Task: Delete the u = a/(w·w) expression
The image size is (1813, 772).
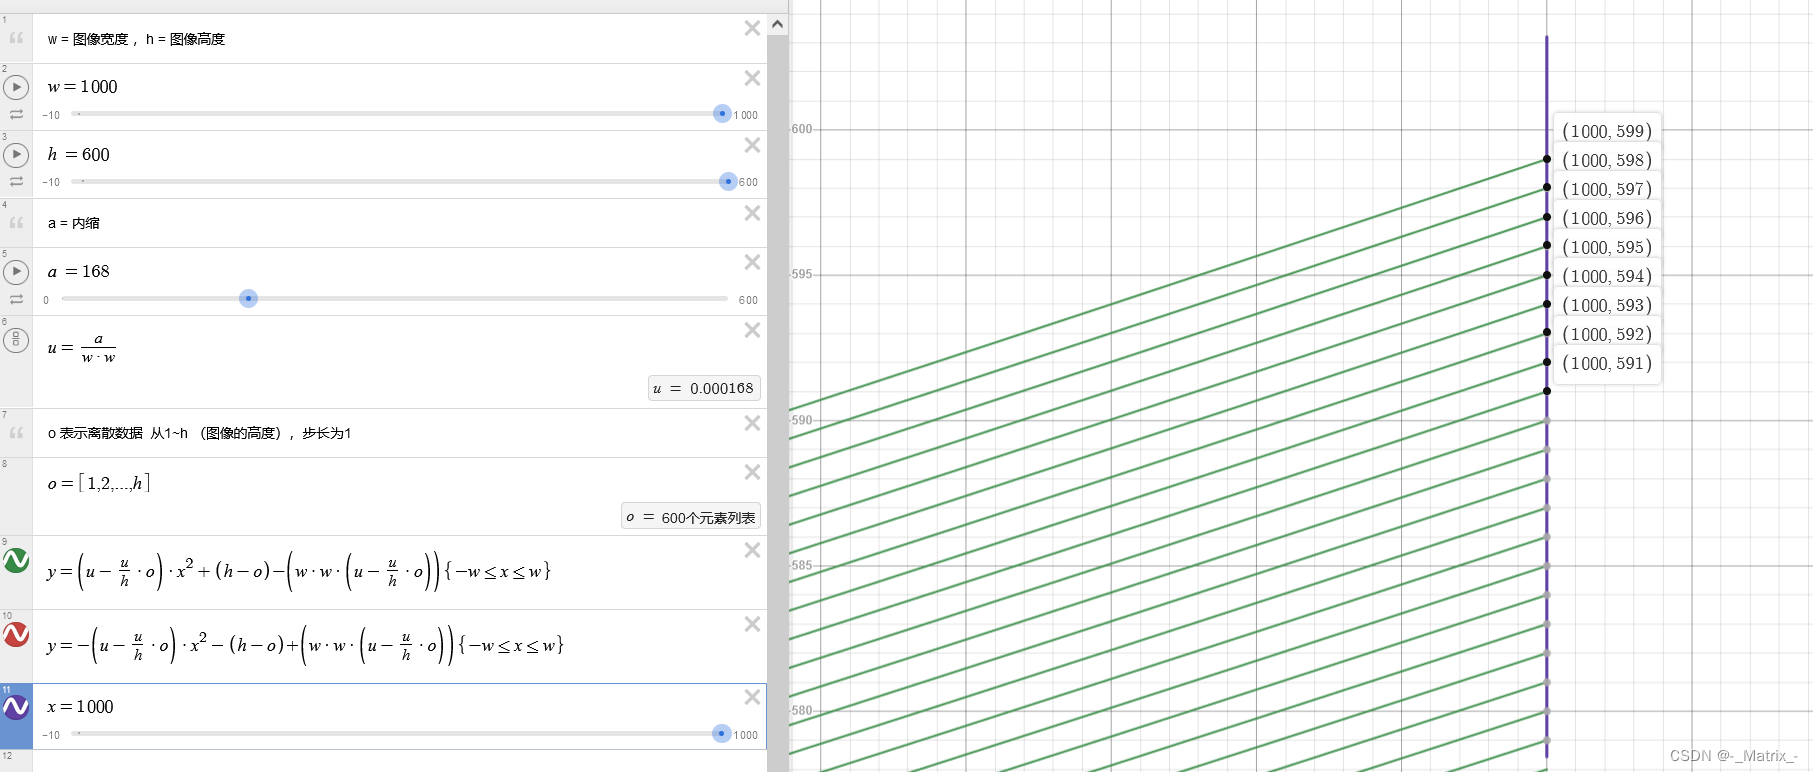Action: pos(752,330)
